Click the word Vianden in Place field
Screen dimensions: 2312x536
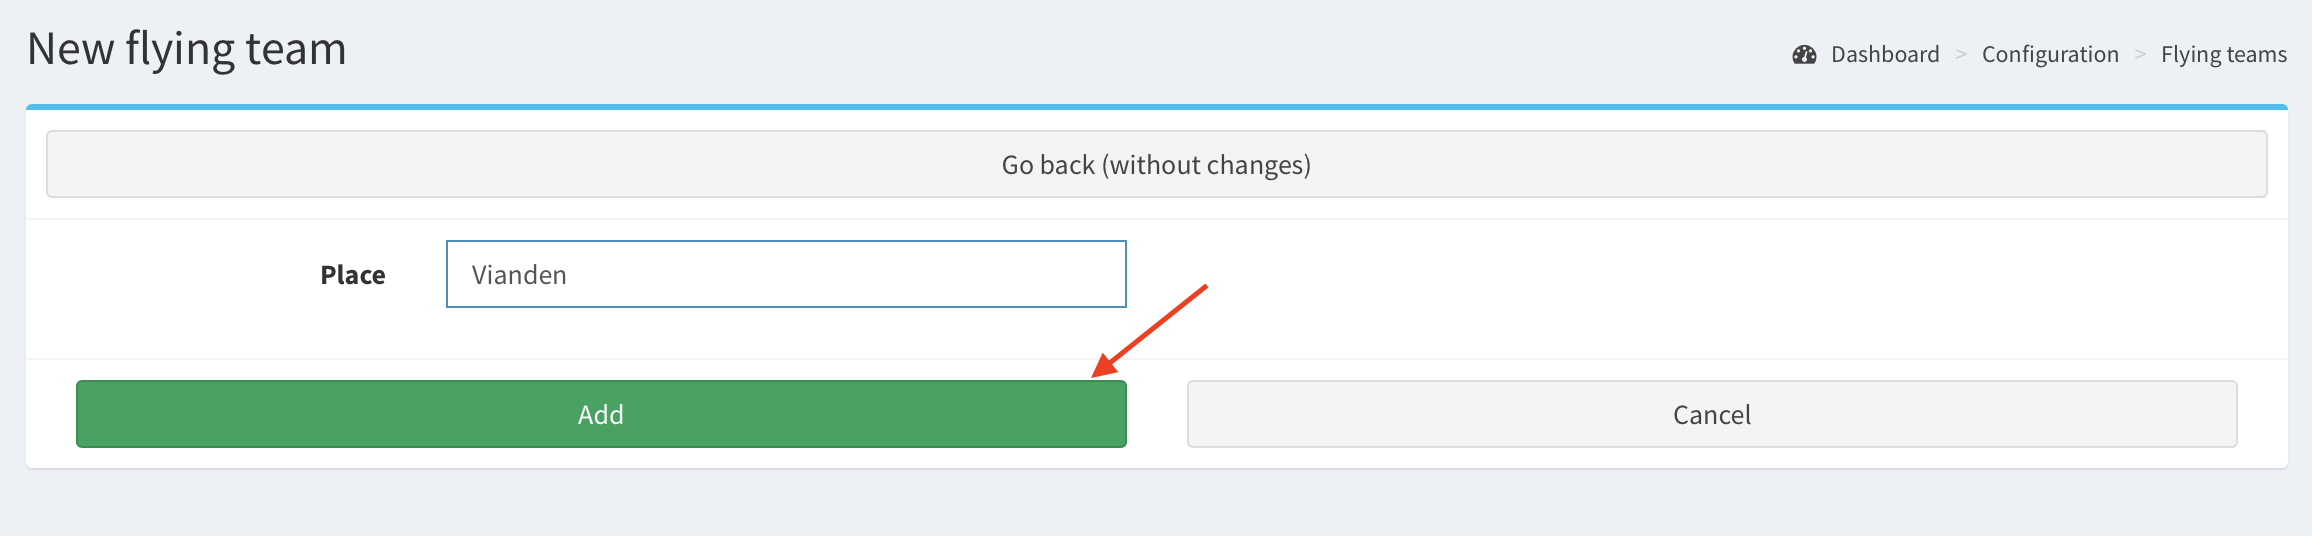[x=519, y=275]
